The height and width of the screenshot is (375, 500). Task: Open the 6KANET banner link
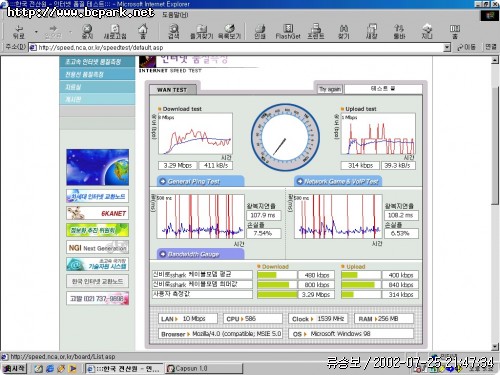97,213
